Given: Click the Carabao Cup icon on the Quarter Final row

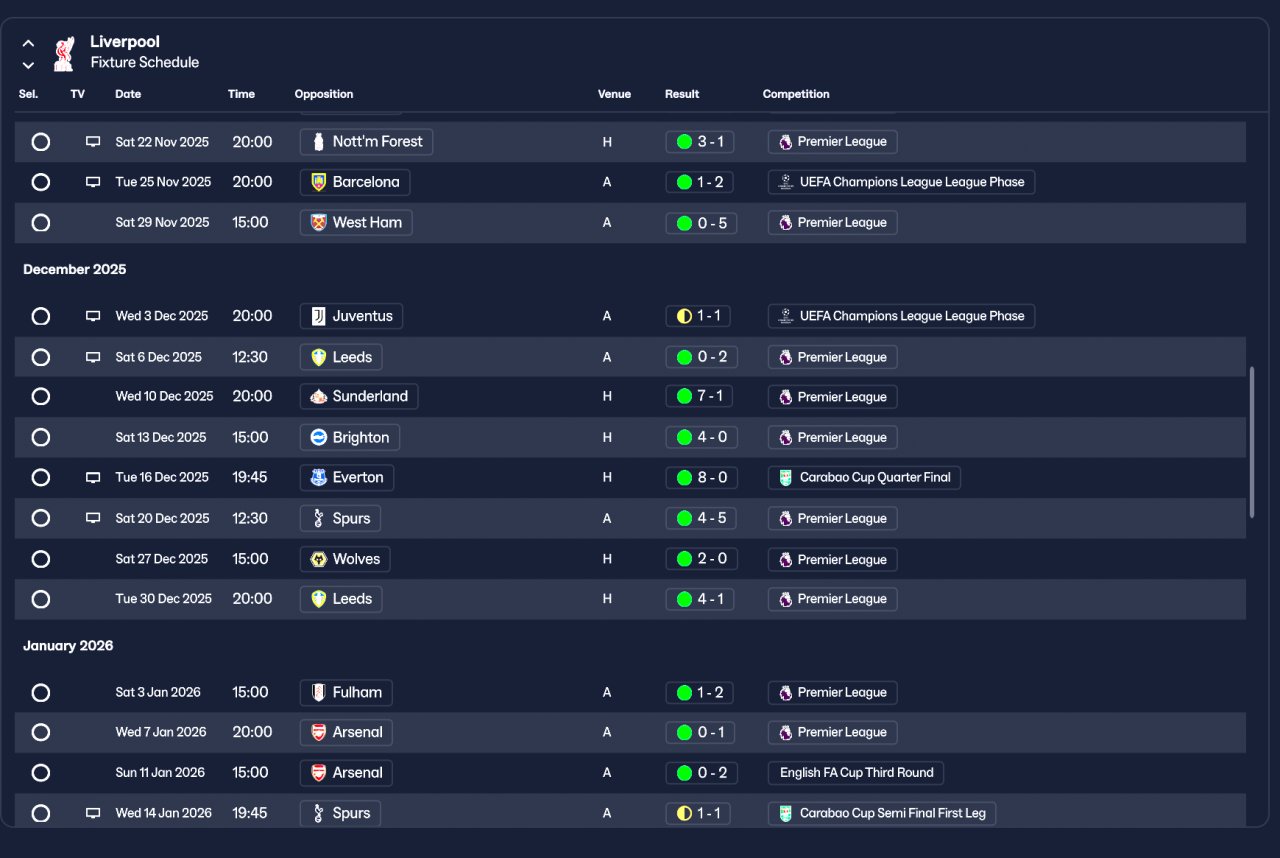Looking at the screenshot, I should [x=786, y=478].
